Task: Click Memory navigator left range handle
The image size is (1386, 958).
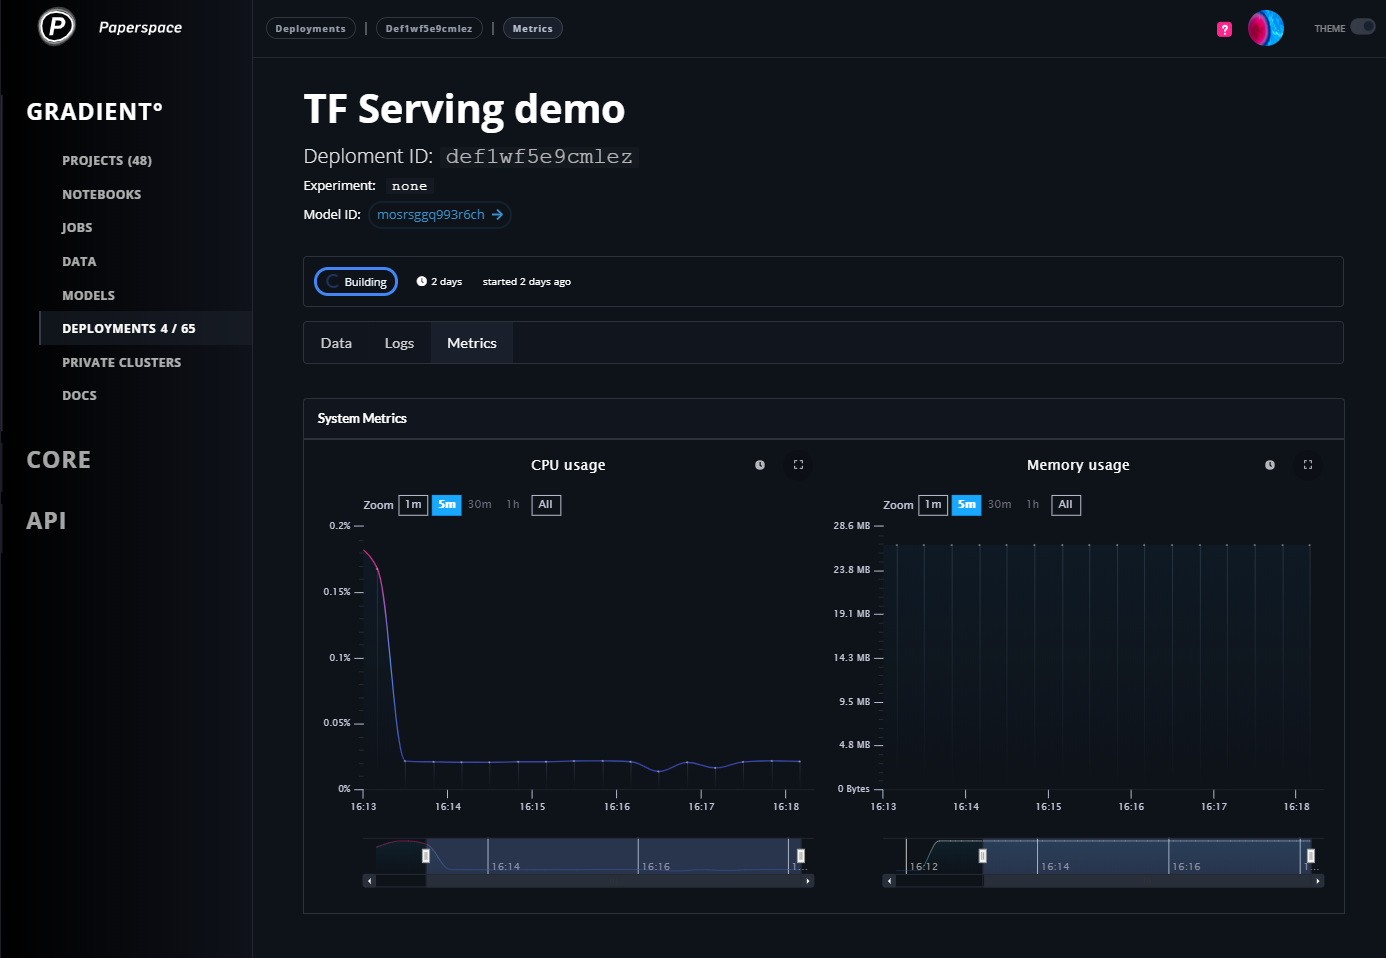Action: (983, 856)
